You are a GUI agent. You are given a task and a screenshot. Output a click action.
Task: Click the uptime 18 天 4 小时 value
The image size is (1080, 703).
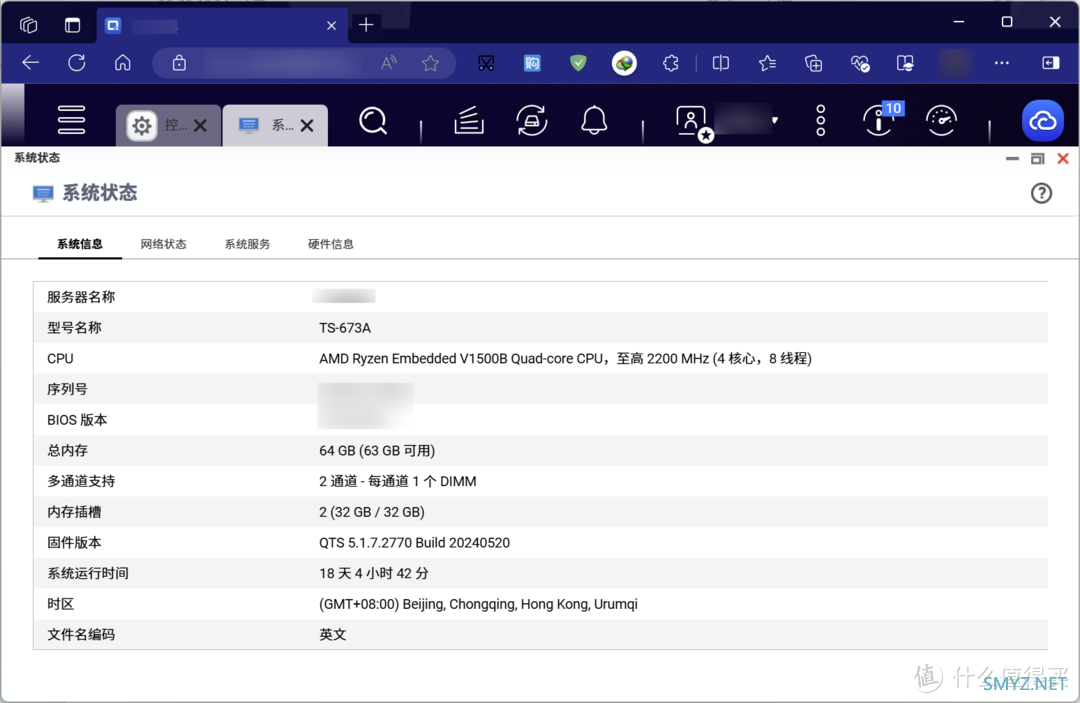click(374, 573)
